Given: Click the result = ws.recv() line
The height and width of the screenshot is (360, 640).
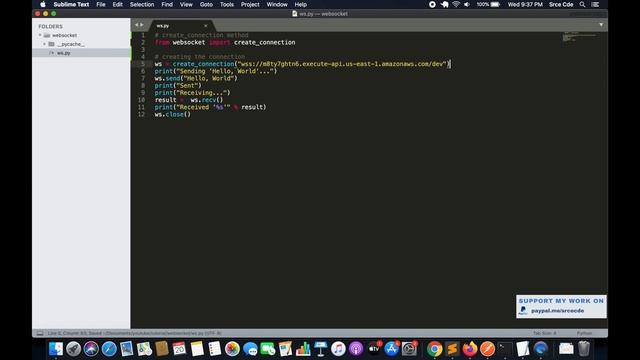Looking at the screenshot, I should tap(189, 100).
